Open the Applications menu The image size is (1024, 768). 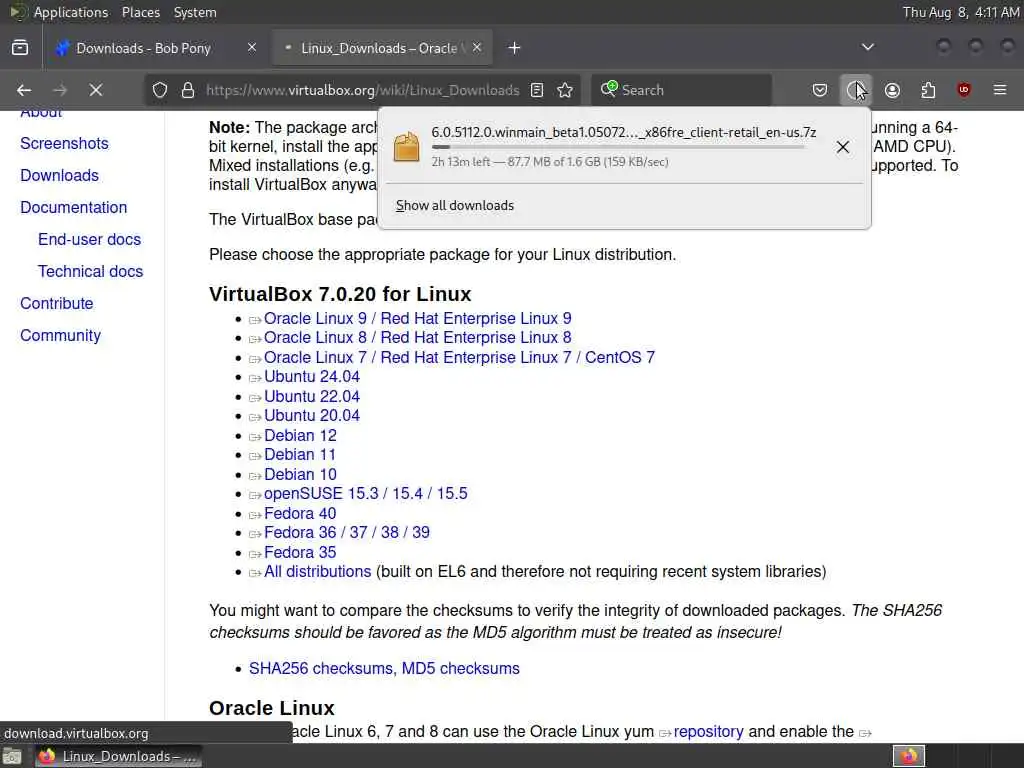coord(71,12)
